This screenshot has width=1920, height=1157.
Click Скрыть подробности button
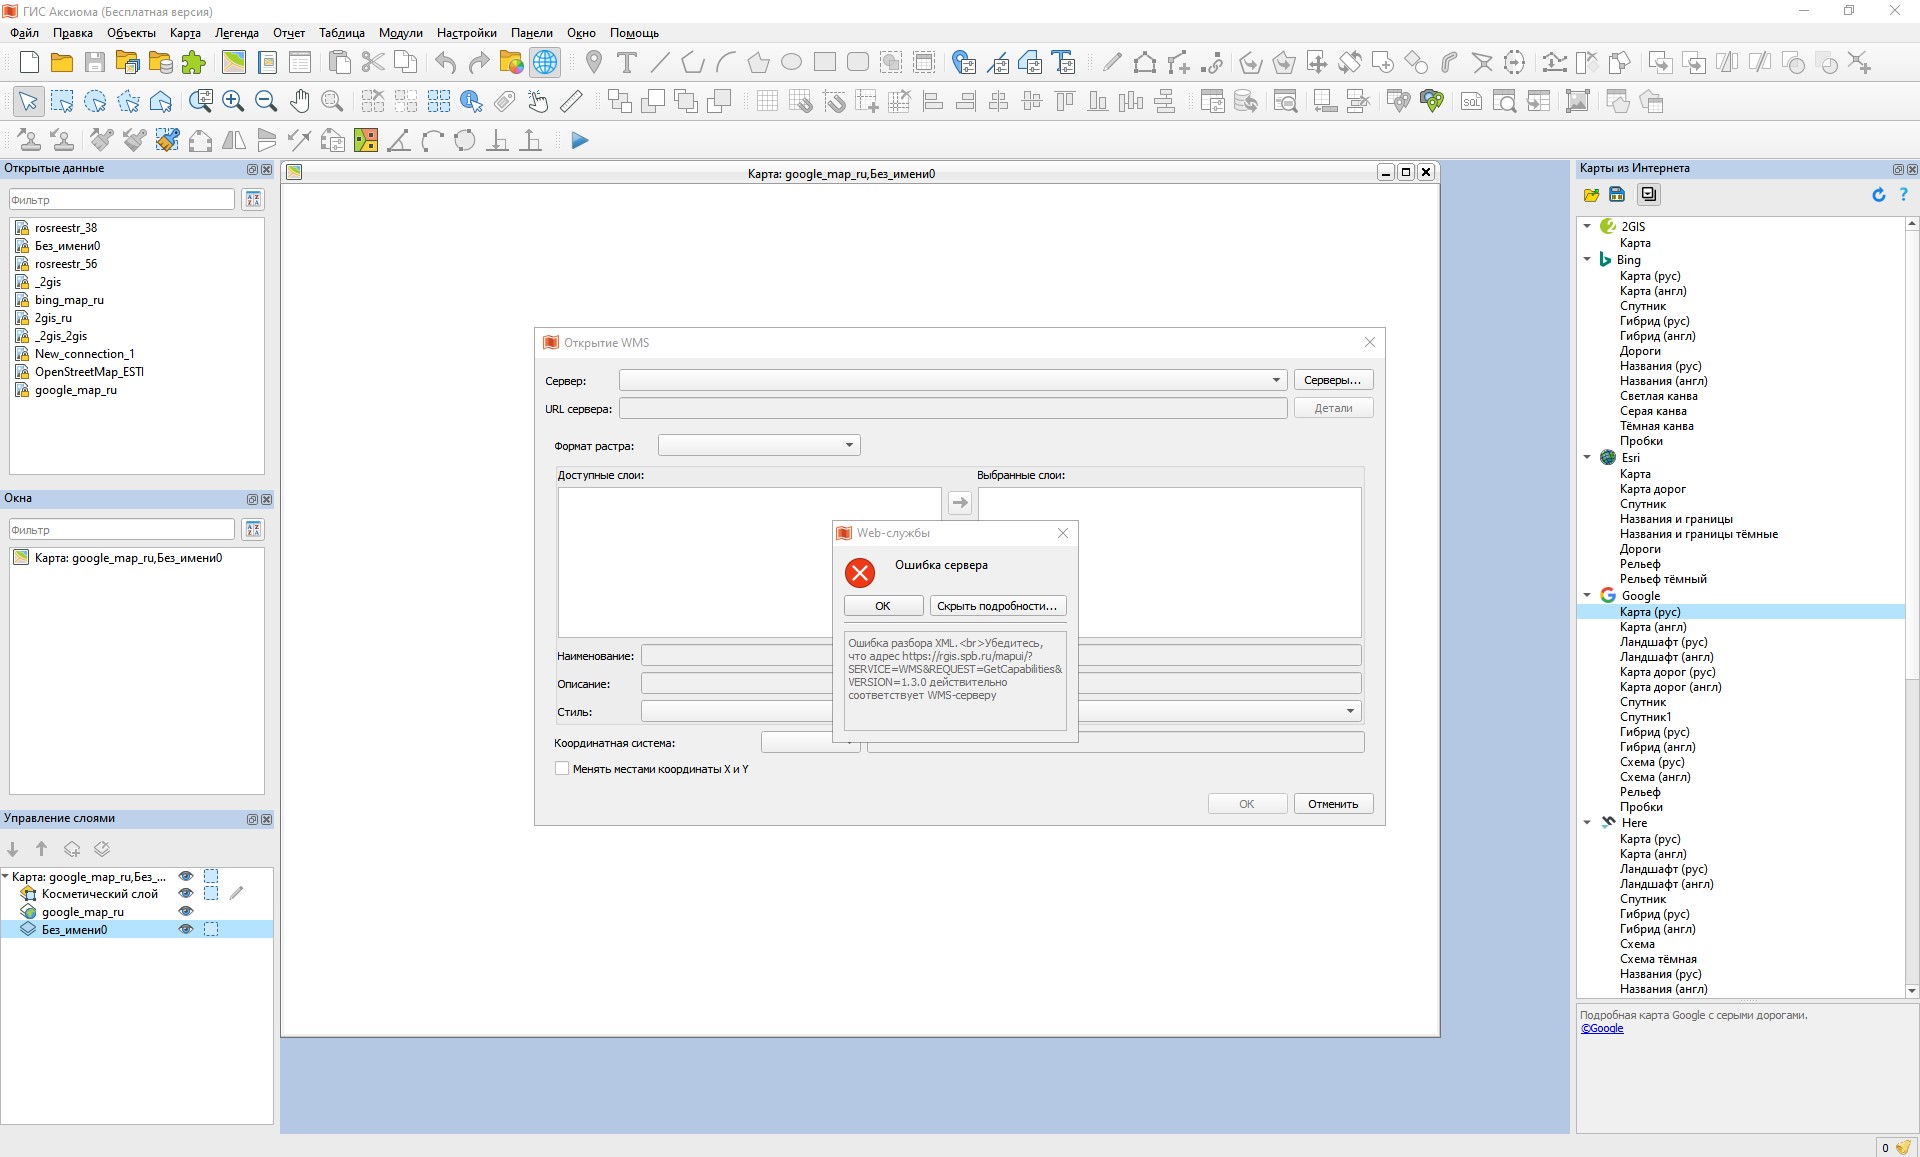pyautogui.click(x=996, y=606)
